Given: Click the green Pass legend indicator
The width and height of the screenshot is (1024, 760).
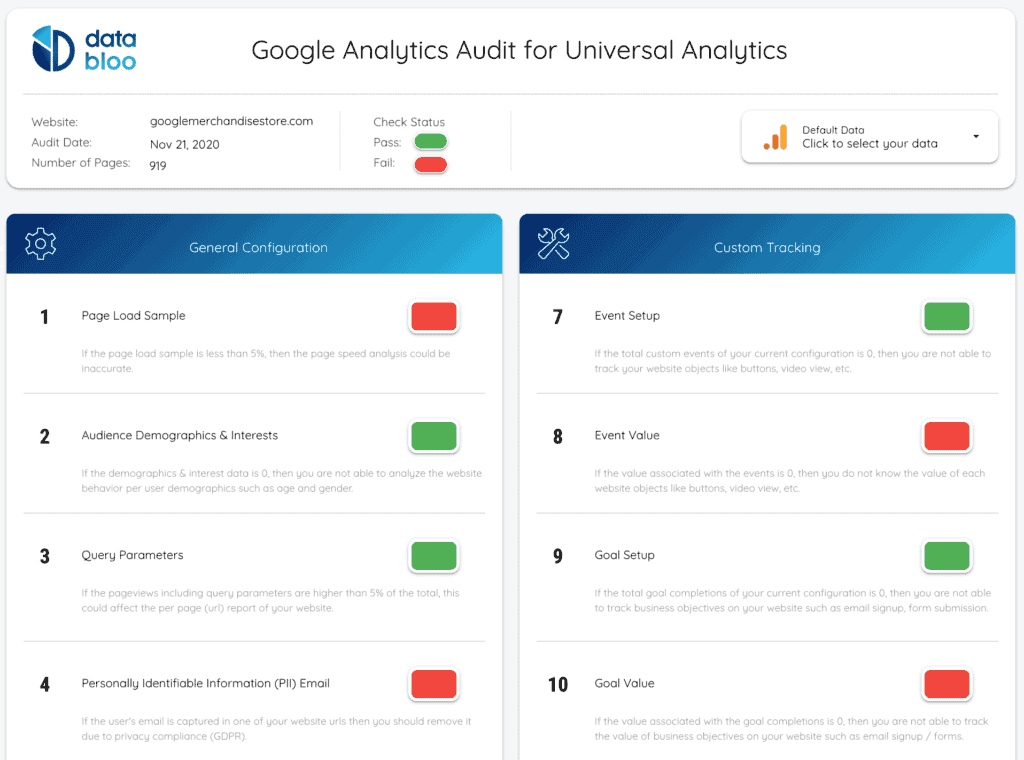Looking at the screenshot, I should [430, 142].
